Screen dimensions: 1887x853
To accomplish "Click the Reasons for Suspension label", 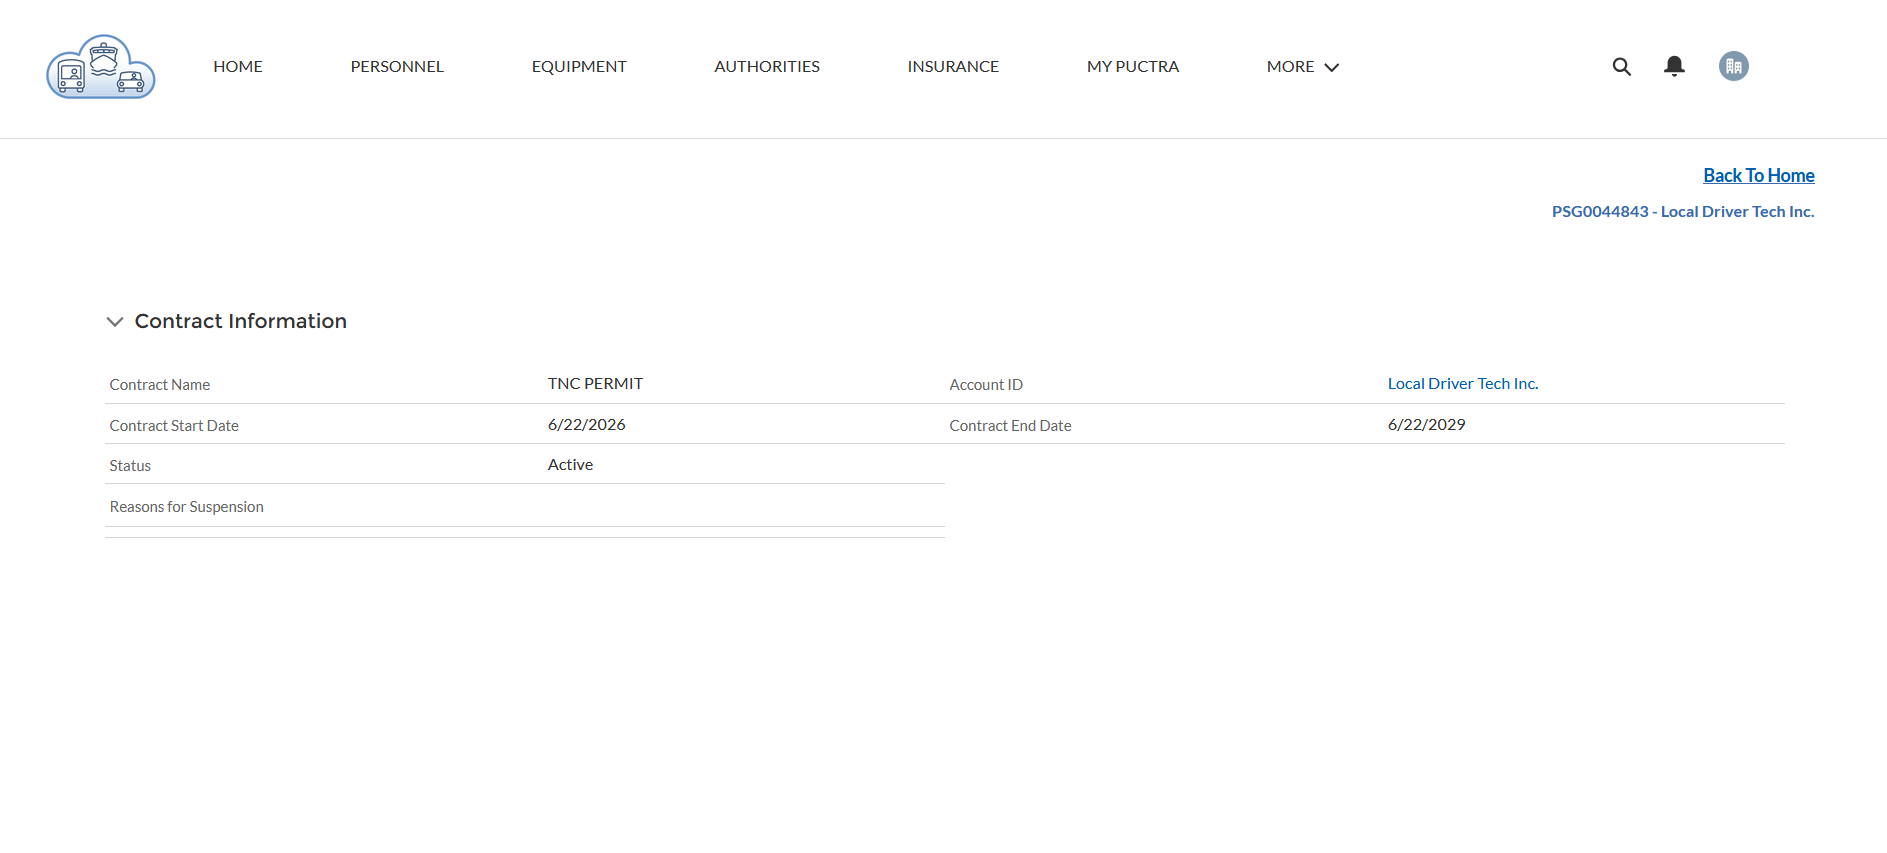I will click(187, 507).
